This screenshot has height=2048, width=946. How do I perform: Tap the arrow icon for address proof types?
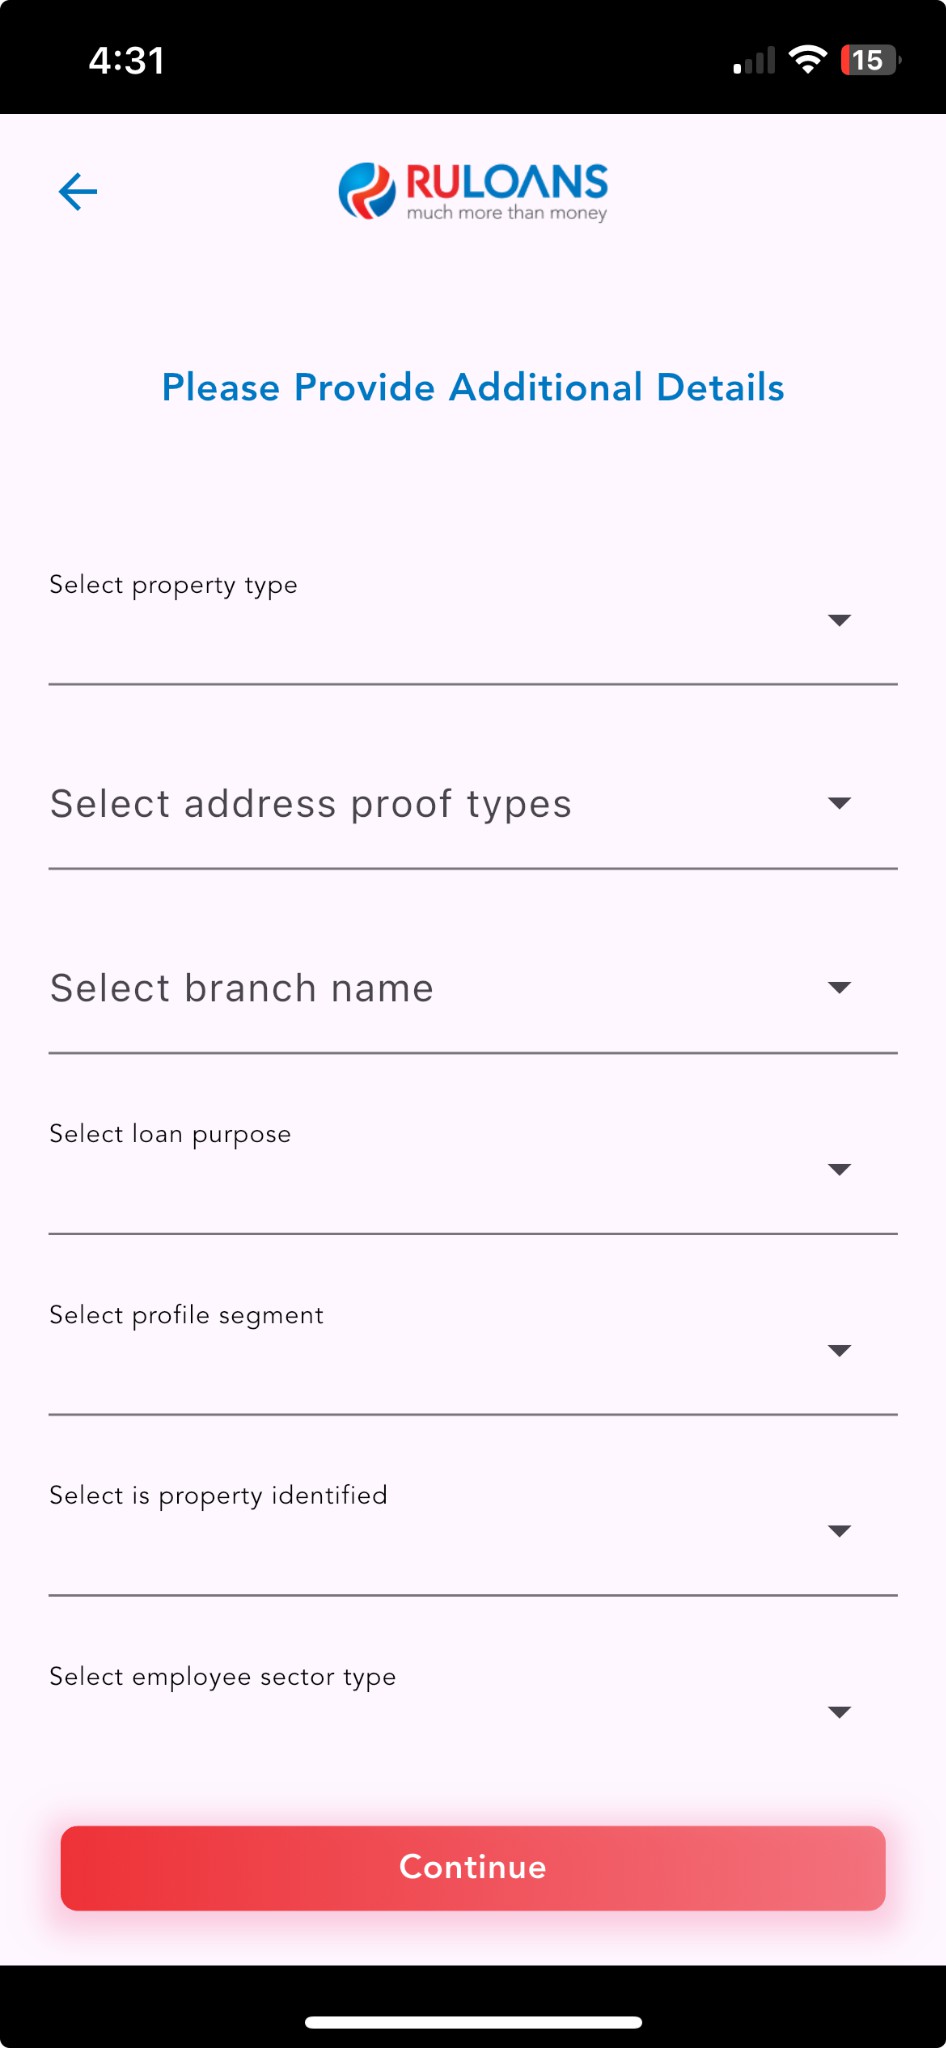[x=840, y=804]
